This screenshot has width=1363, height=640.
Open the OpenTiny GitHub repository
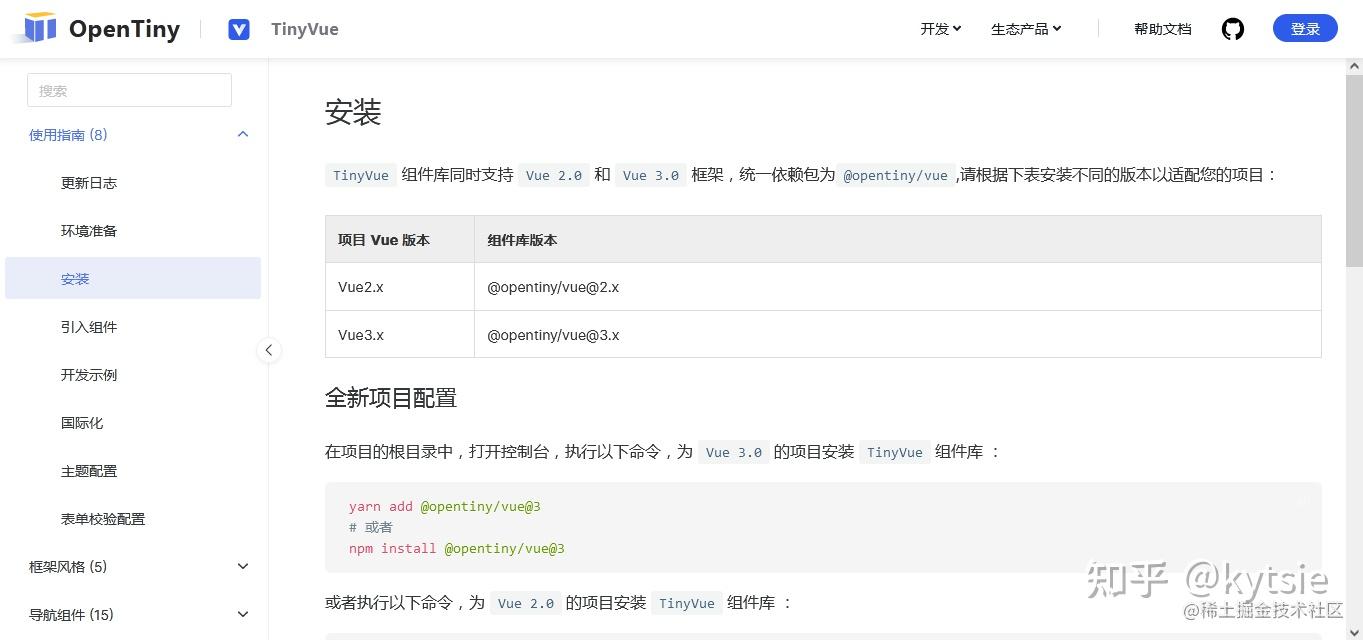tap(1232, 28)
